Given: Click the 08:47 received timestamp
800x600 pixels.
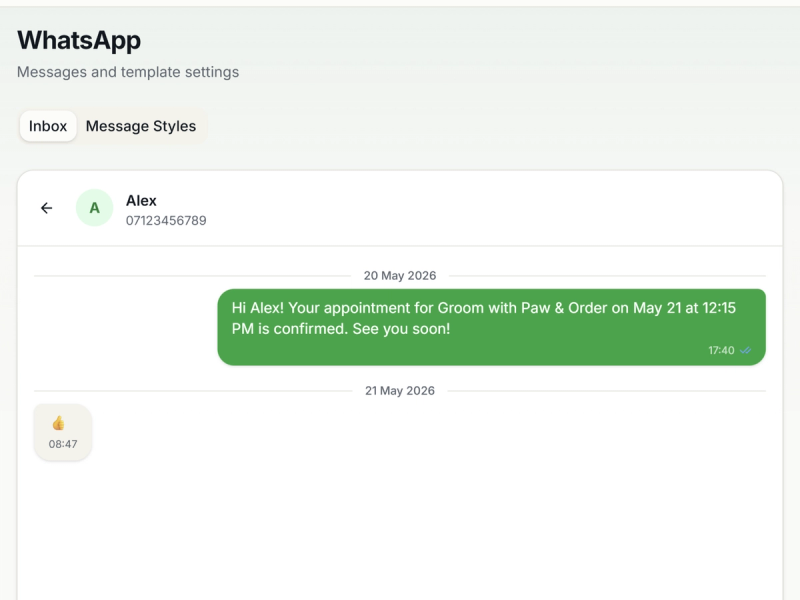Looking at the screenshot, I should 63,444.
